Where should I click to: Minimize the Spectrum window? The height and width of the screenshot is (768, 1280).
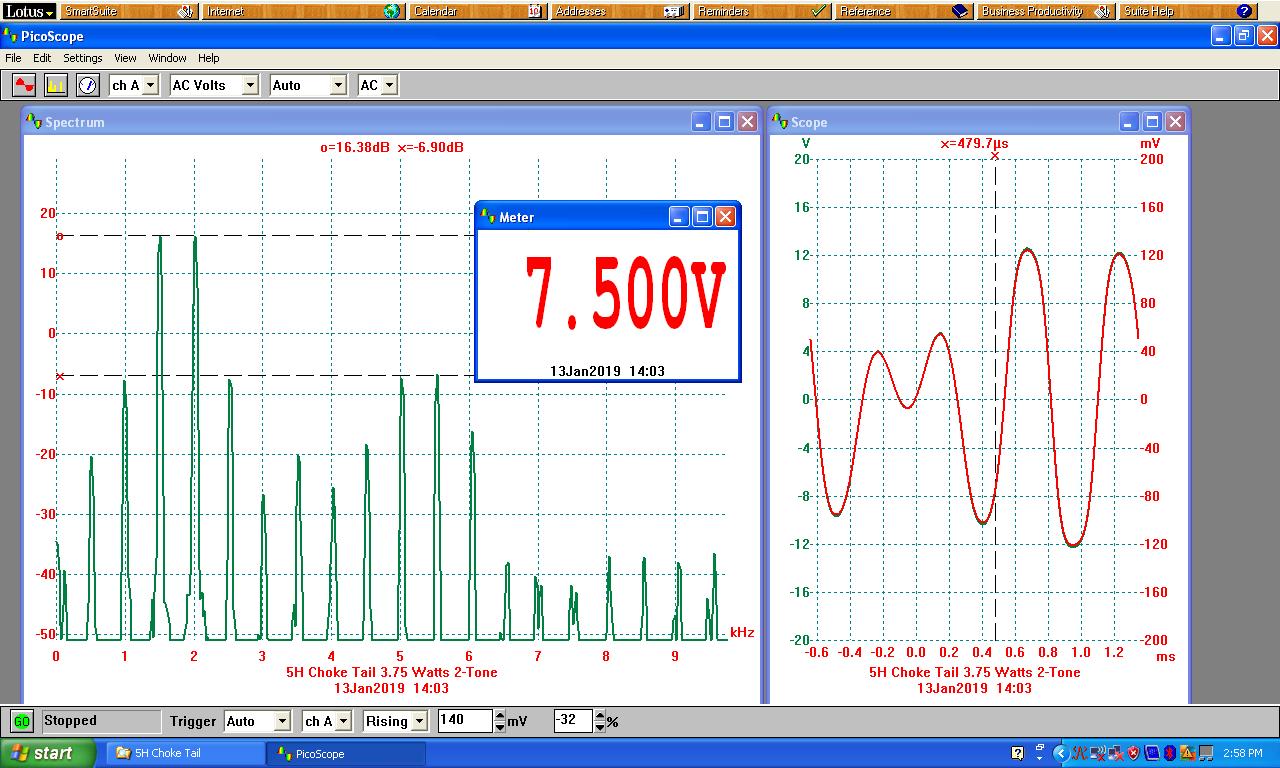(701, 122)
